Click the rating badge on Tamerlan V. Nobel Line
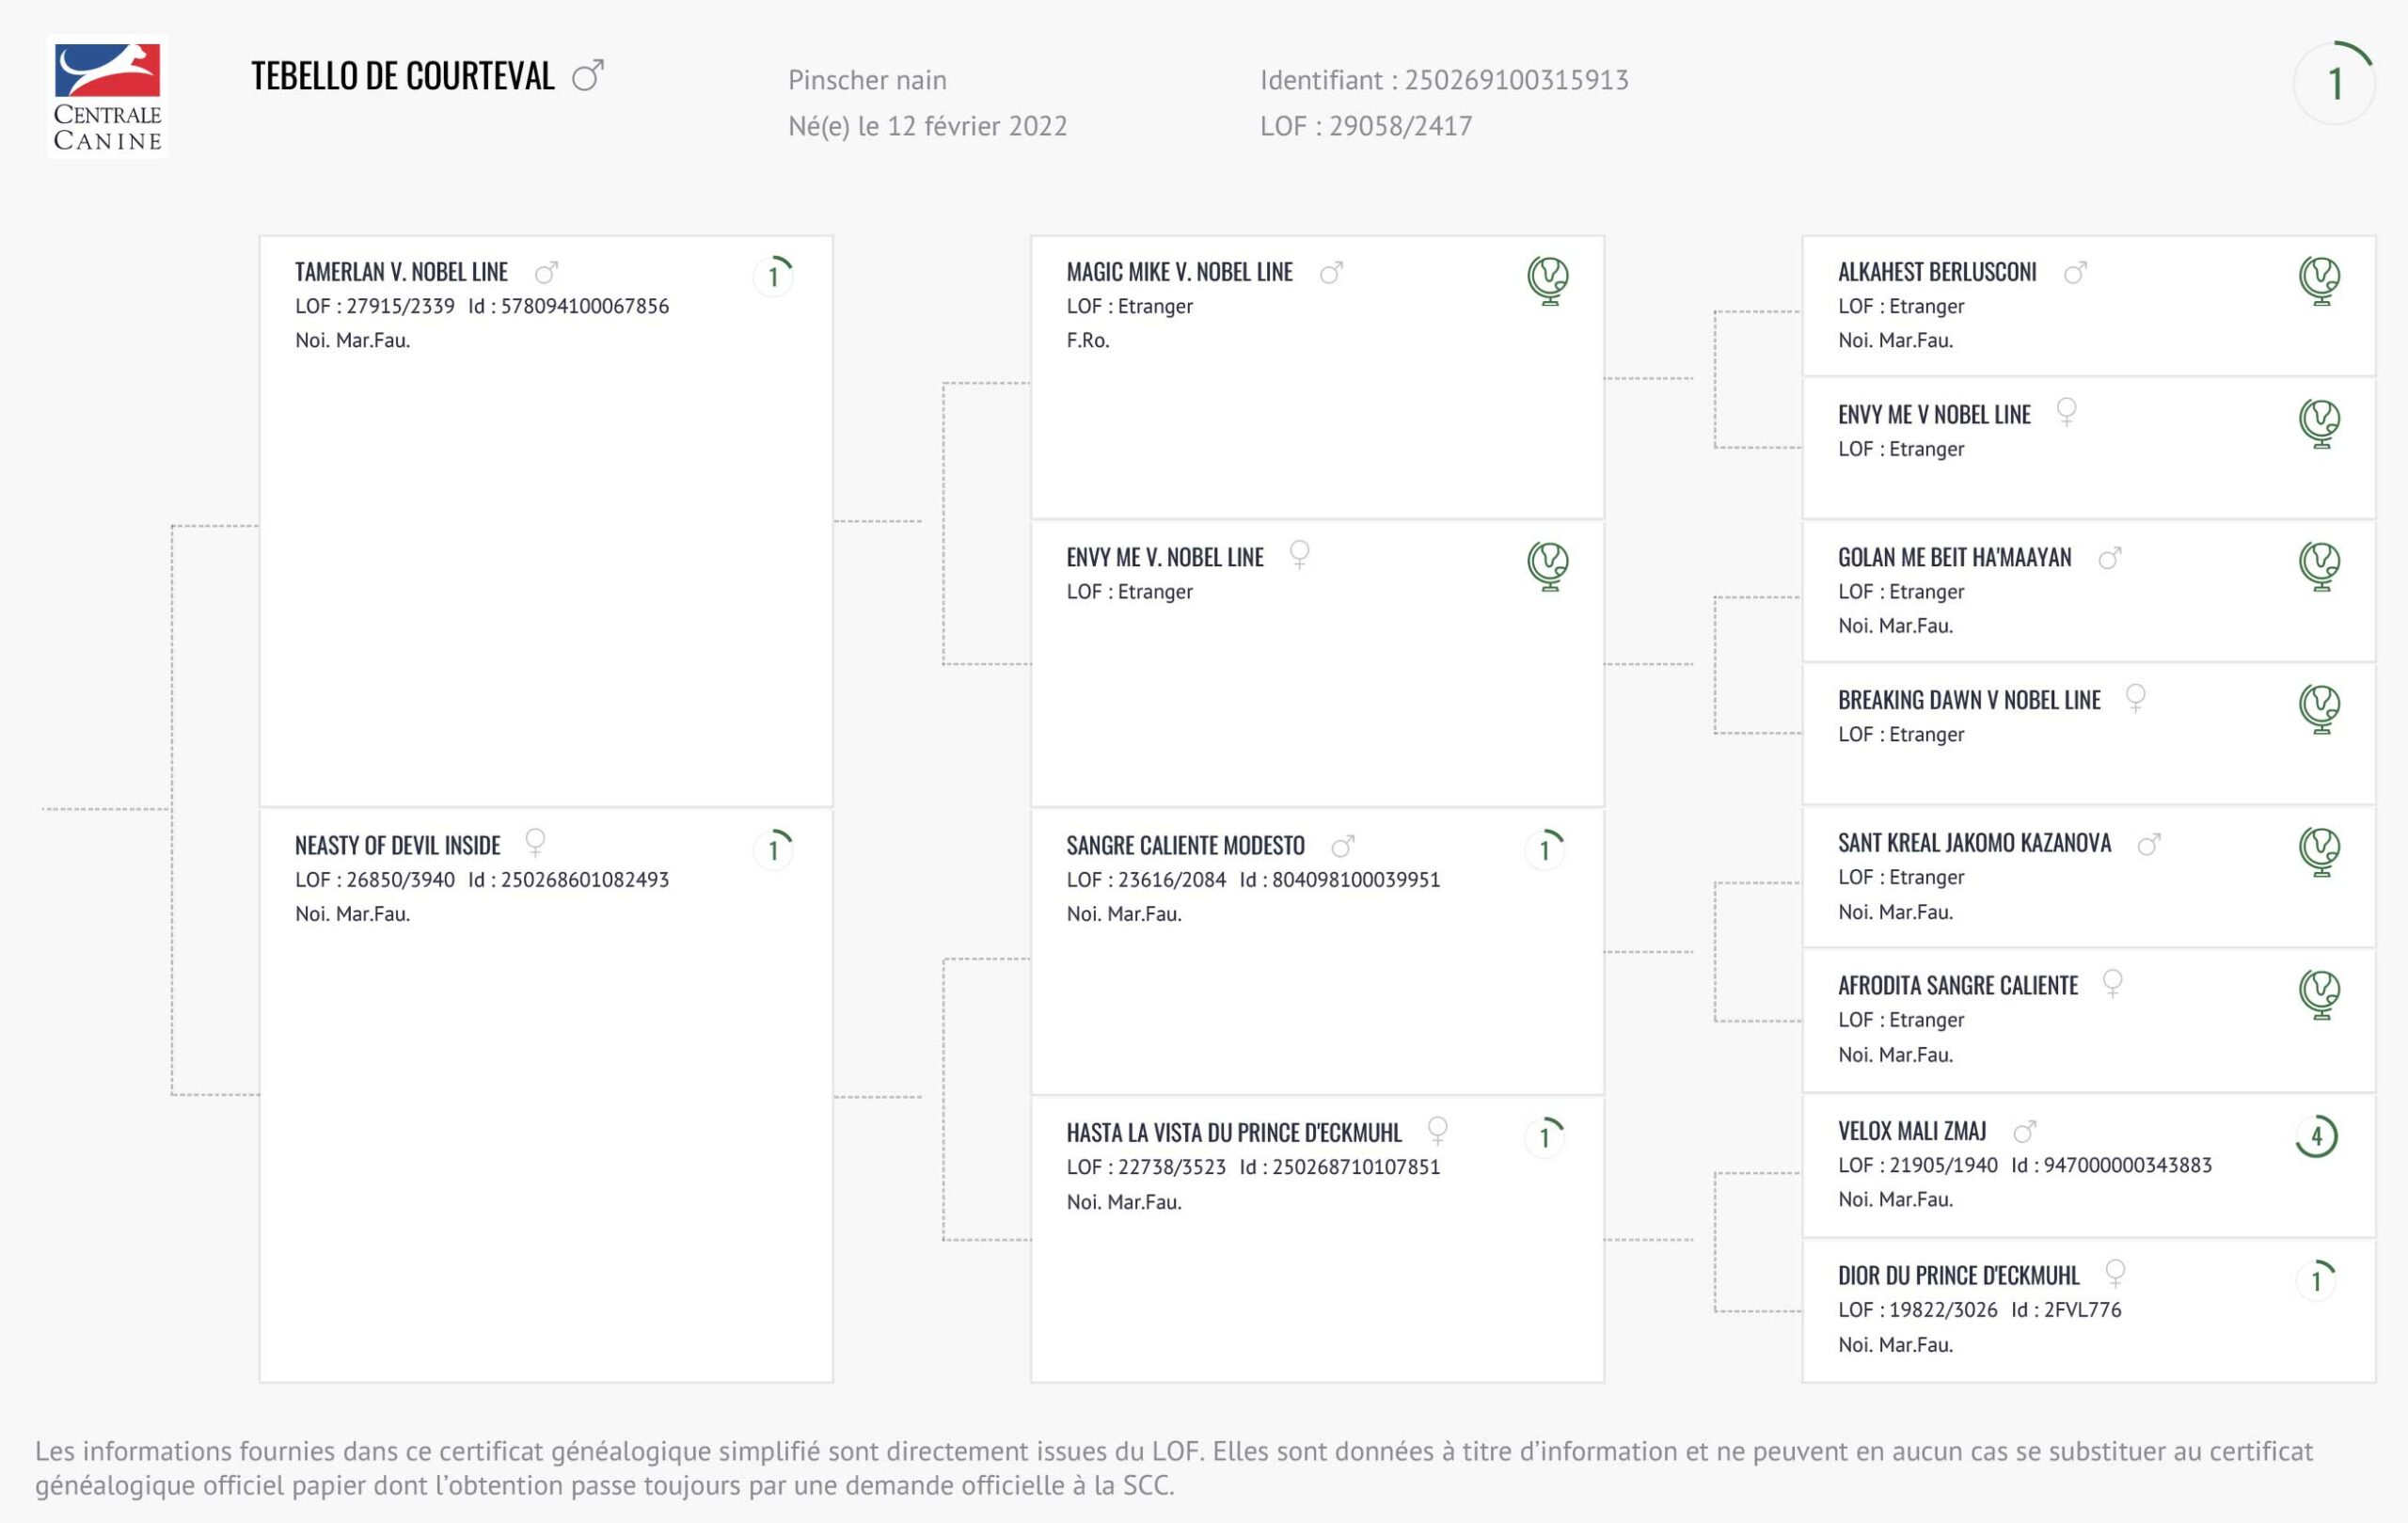This screenshot has width=2408, height=1523. pyautogui.click(x=773, y=276)
